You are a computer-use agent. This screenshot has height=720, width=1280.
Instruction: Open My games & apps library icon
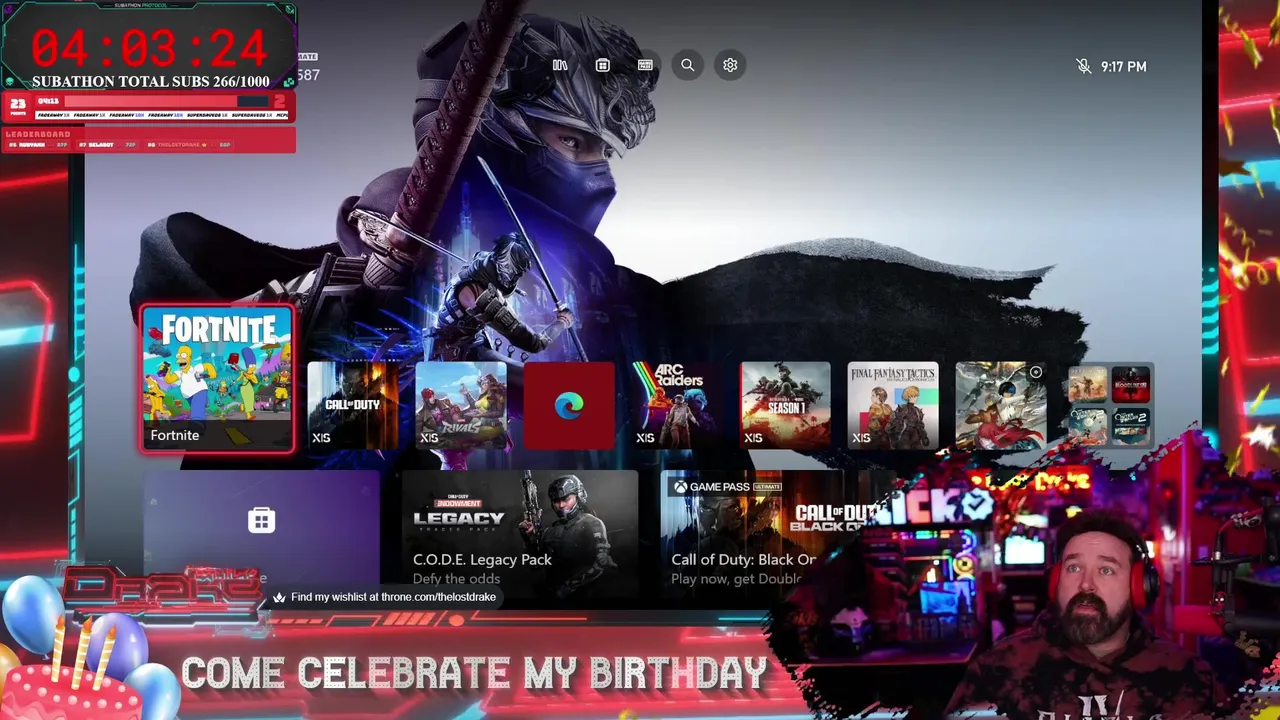pyautogui.click(x=560, y=65)
